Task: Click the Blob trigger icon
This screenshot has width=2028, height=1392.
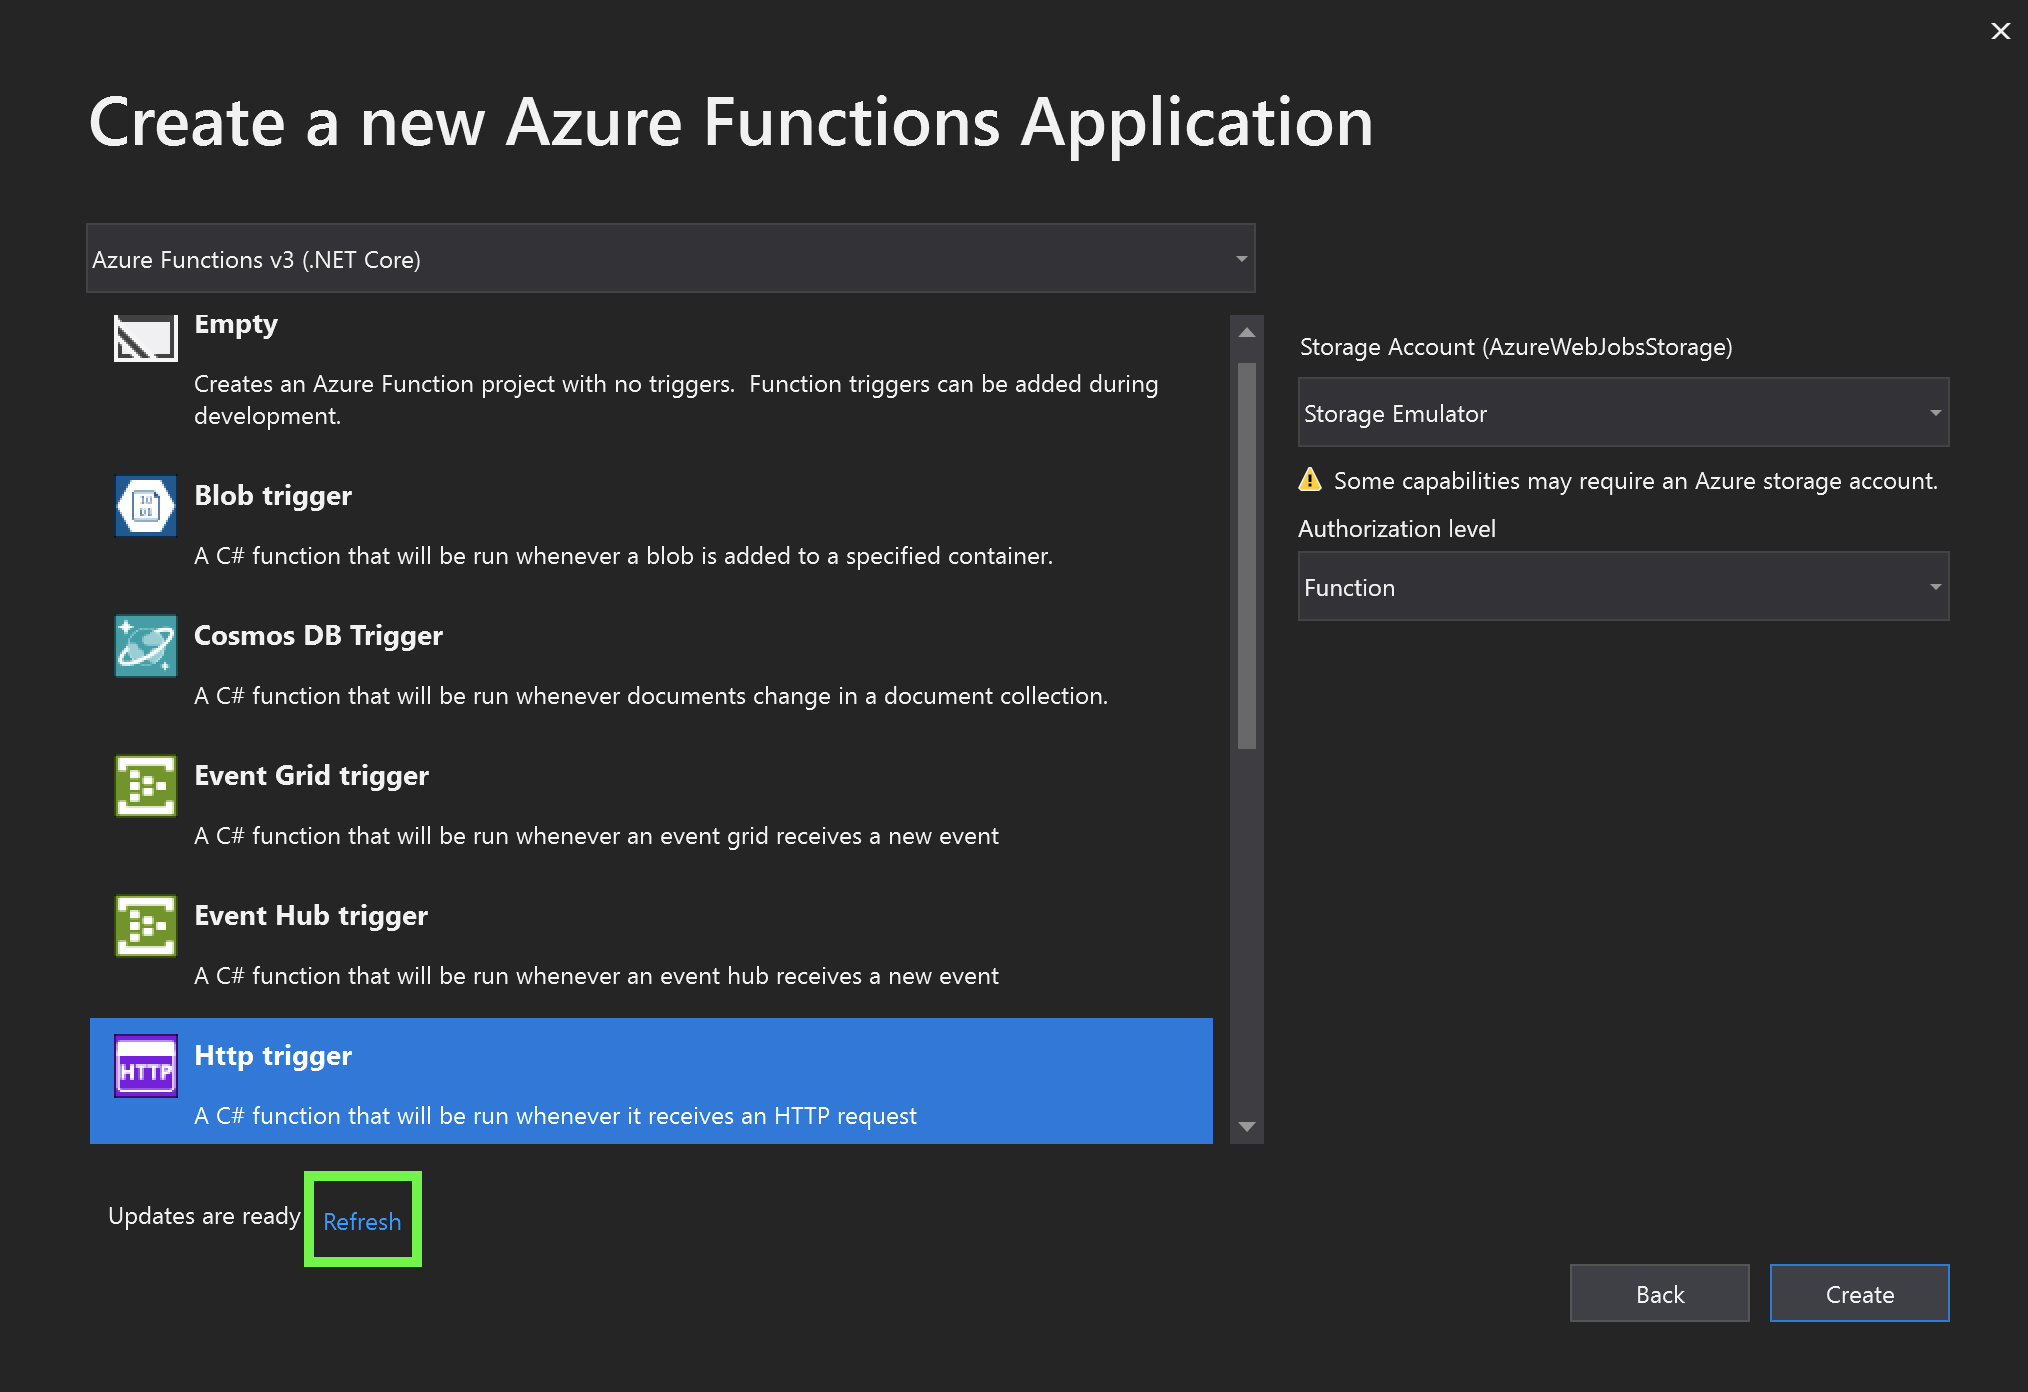Action: pos(145,505)
